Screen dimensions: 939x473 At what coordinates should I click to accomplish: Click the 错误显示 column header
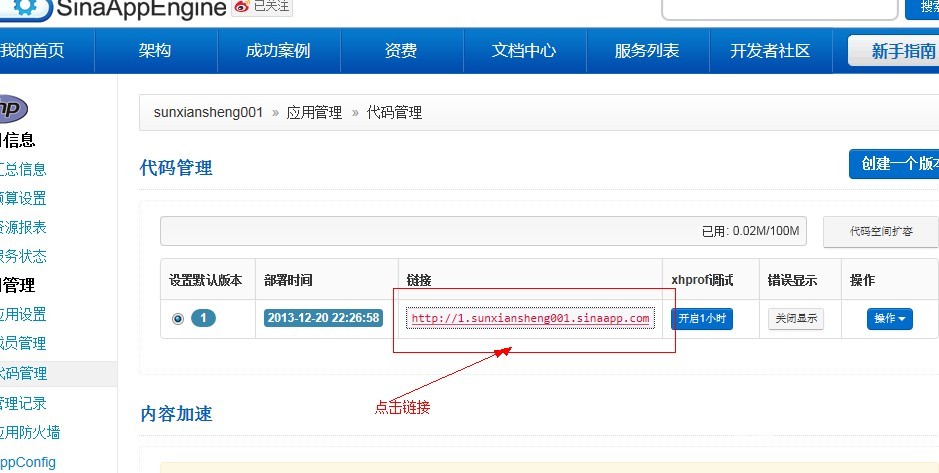pyautogui.click(x=793, y=280)
